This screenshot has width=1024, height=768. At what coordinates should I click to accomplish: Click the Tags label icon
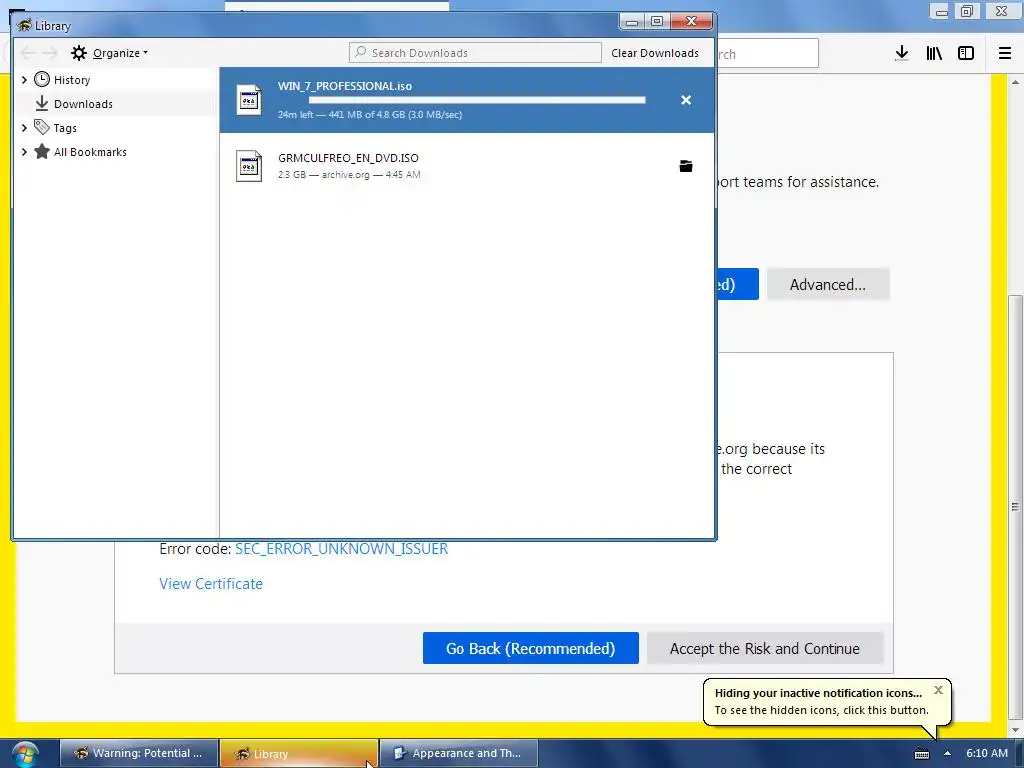pos(42,127)
